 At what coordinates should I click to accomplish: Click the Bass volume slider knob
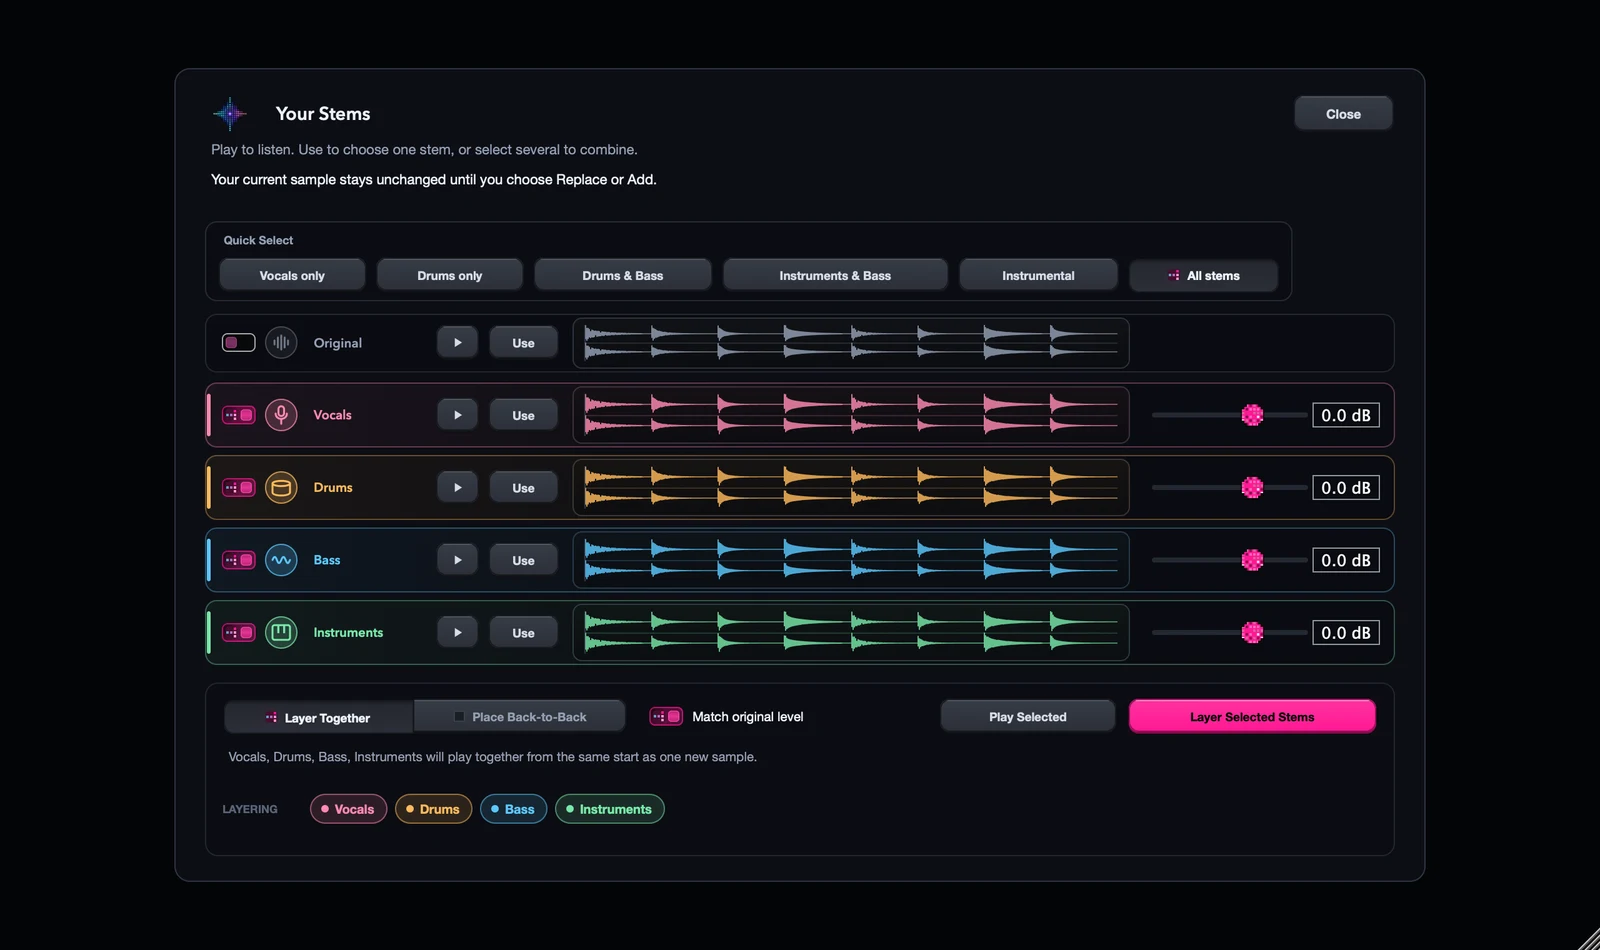(x=1252, y=560)
